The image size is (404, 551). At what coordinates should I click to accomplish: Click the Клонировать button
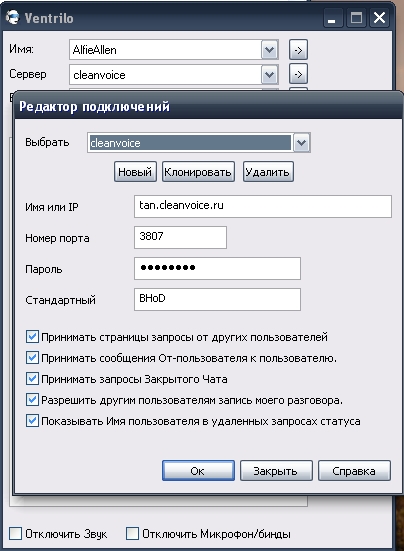click(x=198, y=172)
